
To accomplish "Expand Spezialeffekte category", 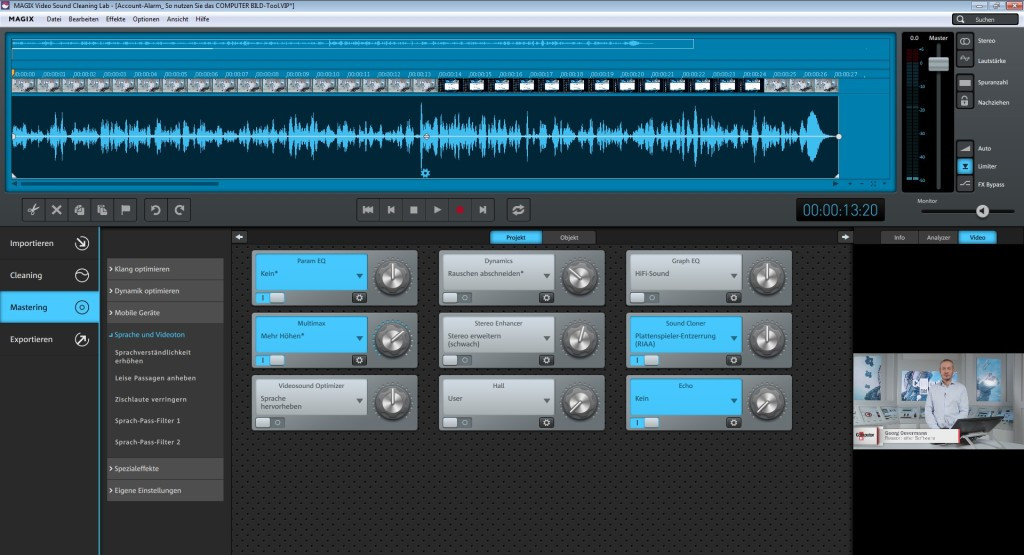I will [165, 469].
